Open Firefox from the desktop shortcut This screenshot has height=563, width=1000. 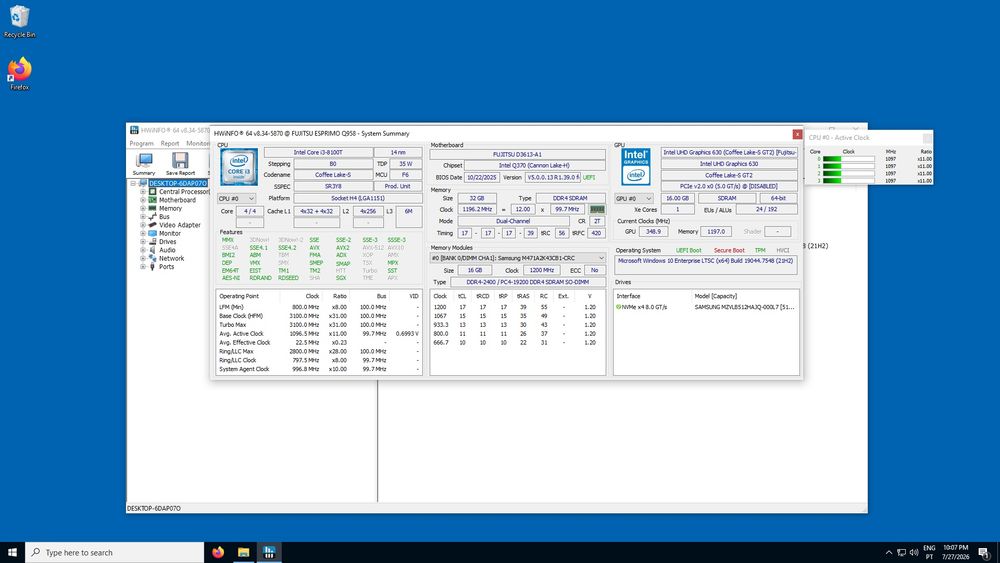click(x=19, y=73)
